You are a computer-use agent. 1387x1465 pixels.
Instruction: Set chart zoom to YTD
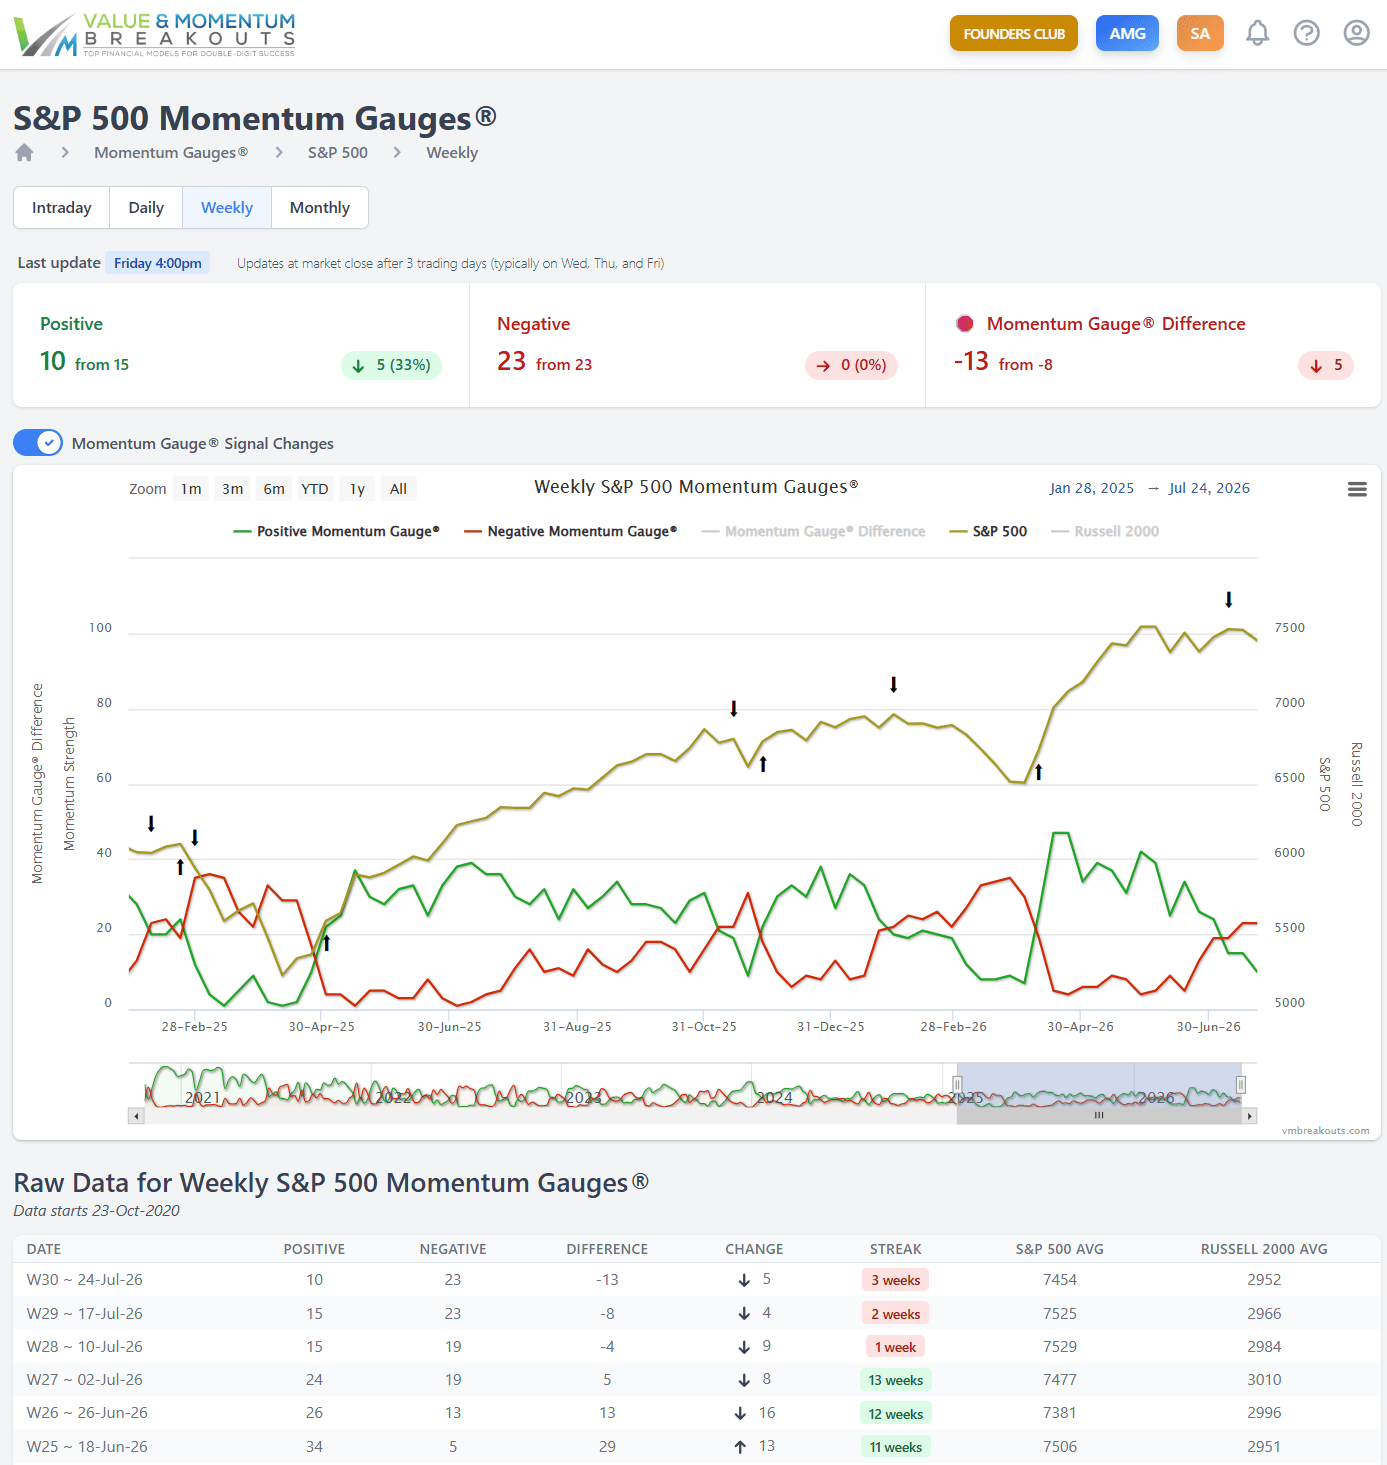coord(315,489)
